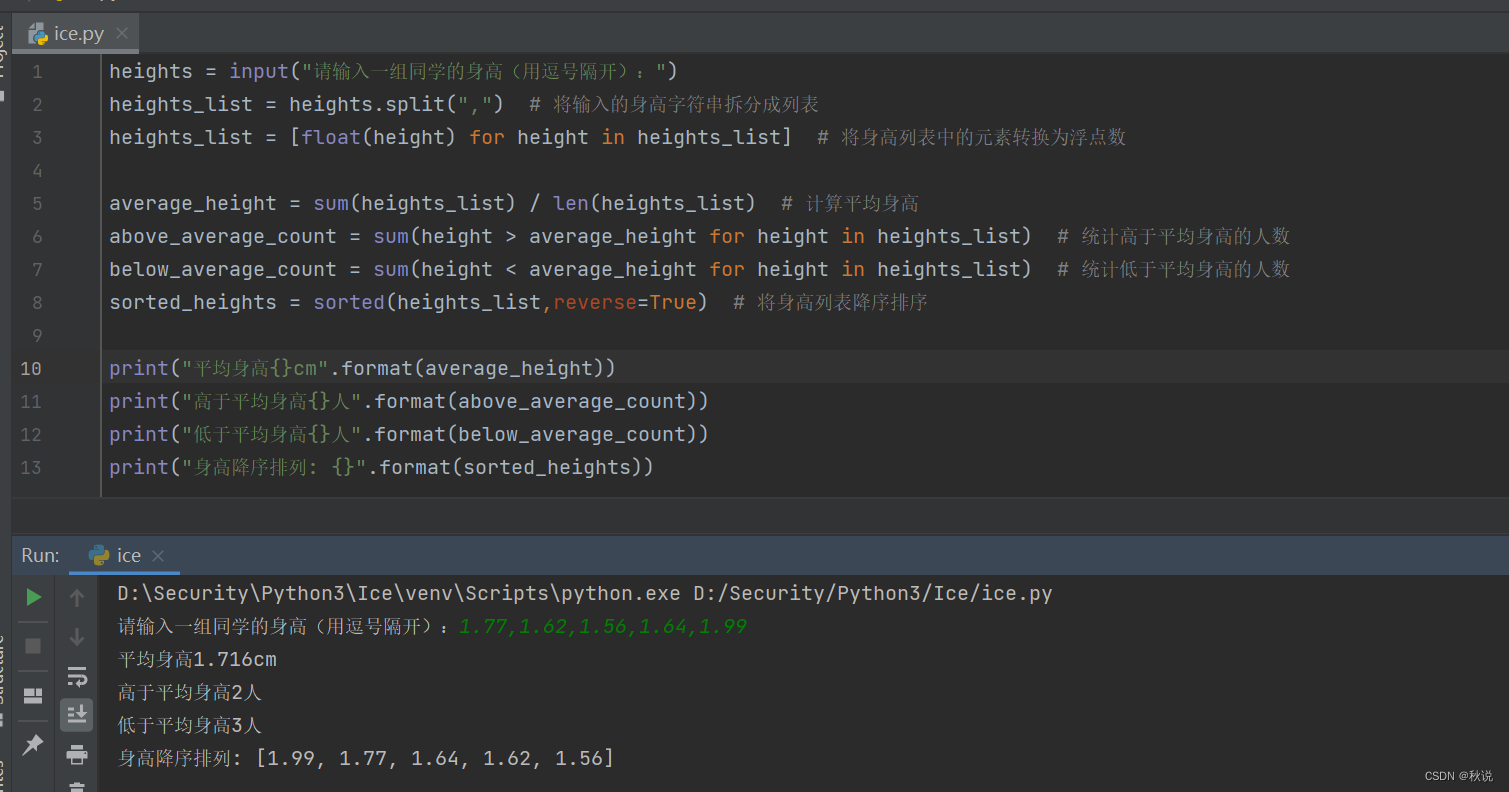Toggle soft-wrap in the Run console
Viewport: 1509px width, 792px height.
click(x=77, y=676)
